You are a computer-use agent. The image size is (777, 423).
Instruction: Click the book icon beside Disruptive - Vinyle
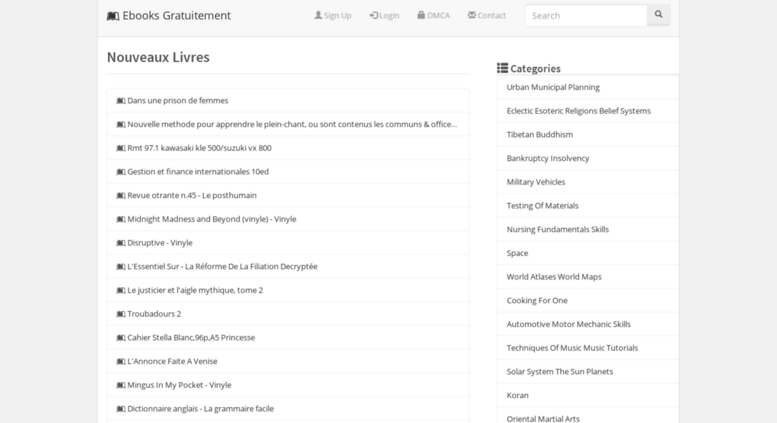point(121,243)
